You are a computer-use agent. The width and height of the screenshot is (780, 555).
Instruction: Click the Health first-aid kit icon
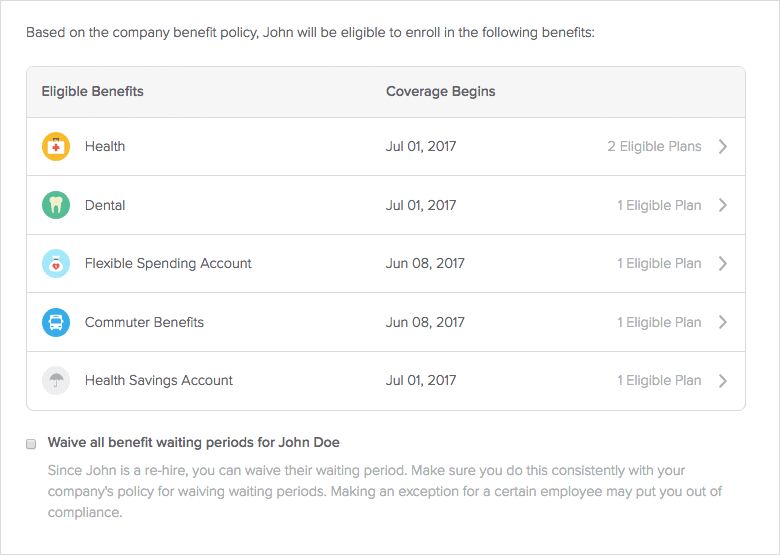[56, 147]
